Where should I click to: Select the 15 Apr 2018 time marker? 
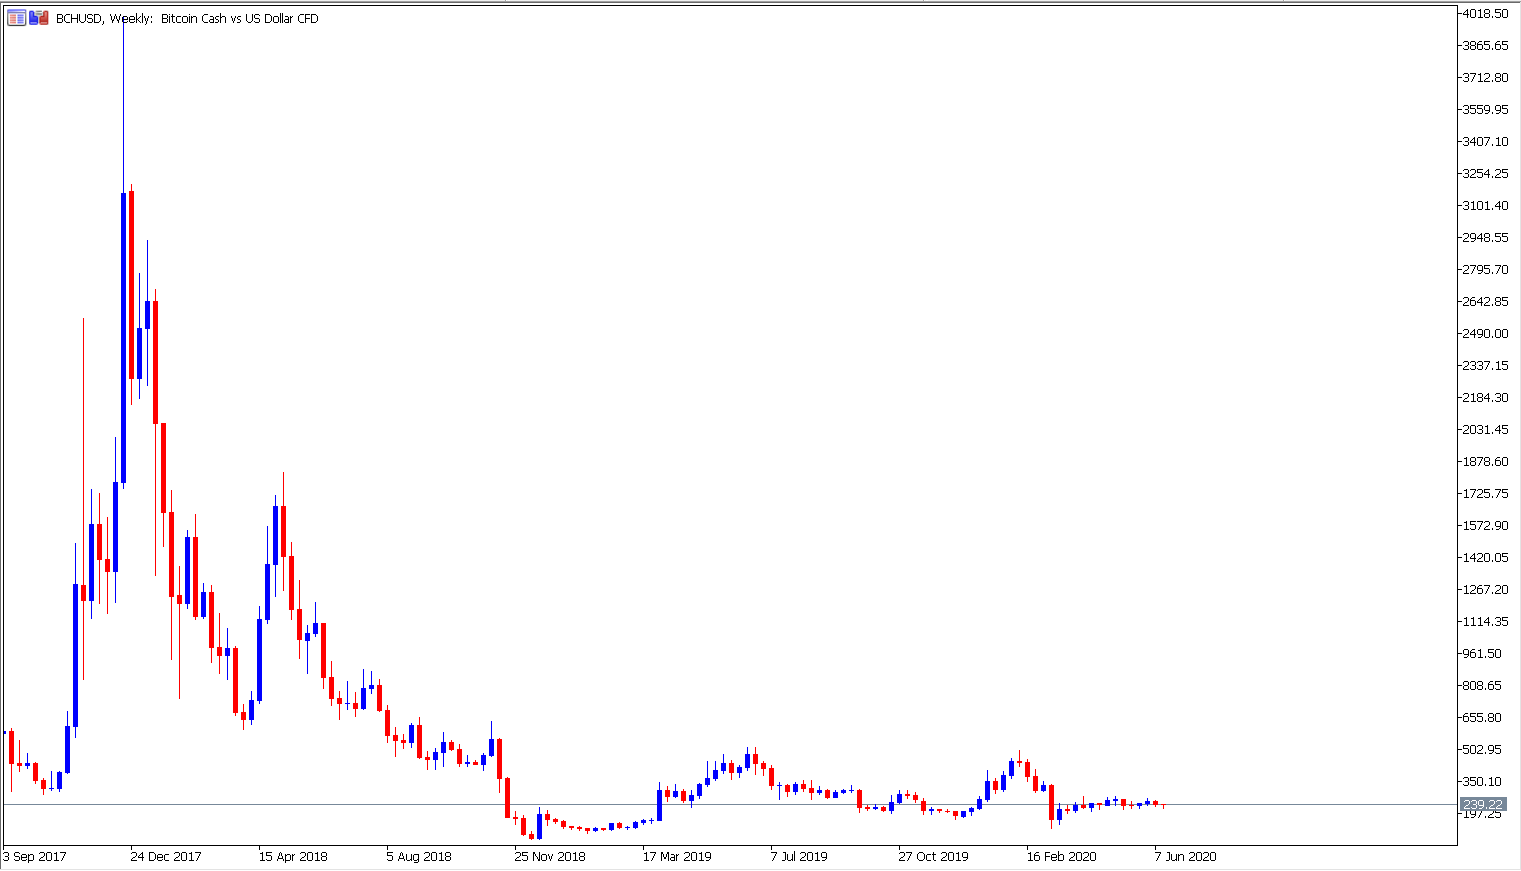pos(293,857)
